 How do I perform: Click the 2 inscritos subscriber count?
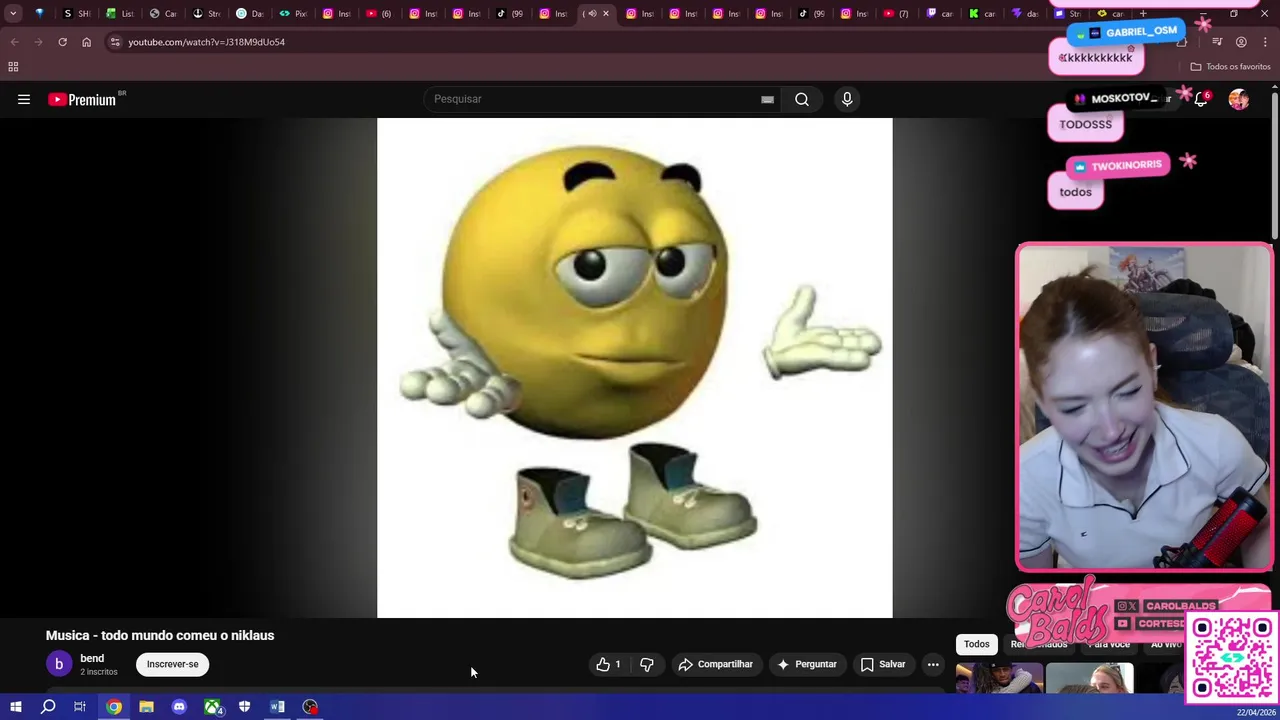click(x=98, y=672)
